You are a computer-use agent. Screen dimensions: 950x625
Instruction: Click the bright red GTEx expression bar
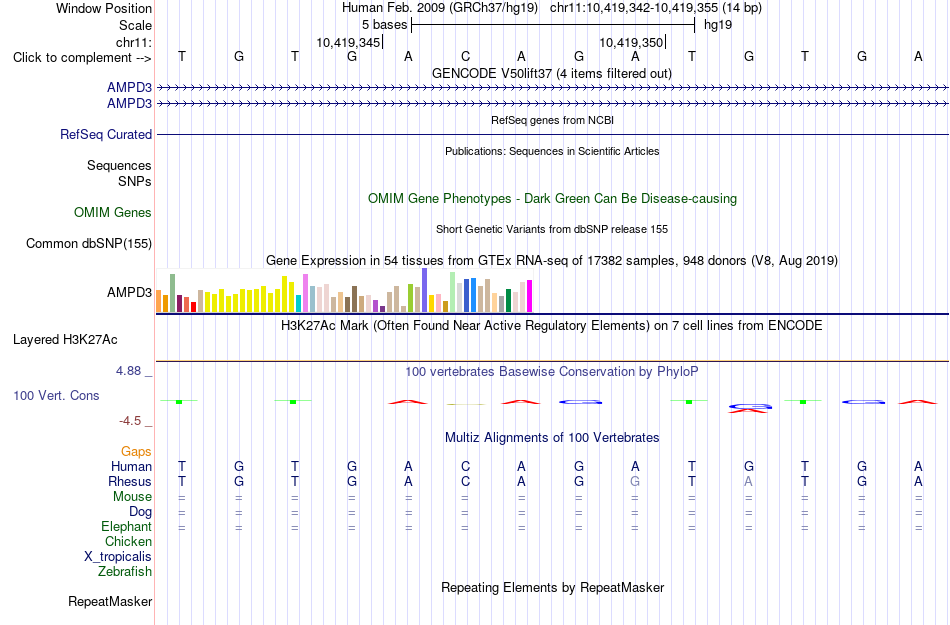[193, 307]
